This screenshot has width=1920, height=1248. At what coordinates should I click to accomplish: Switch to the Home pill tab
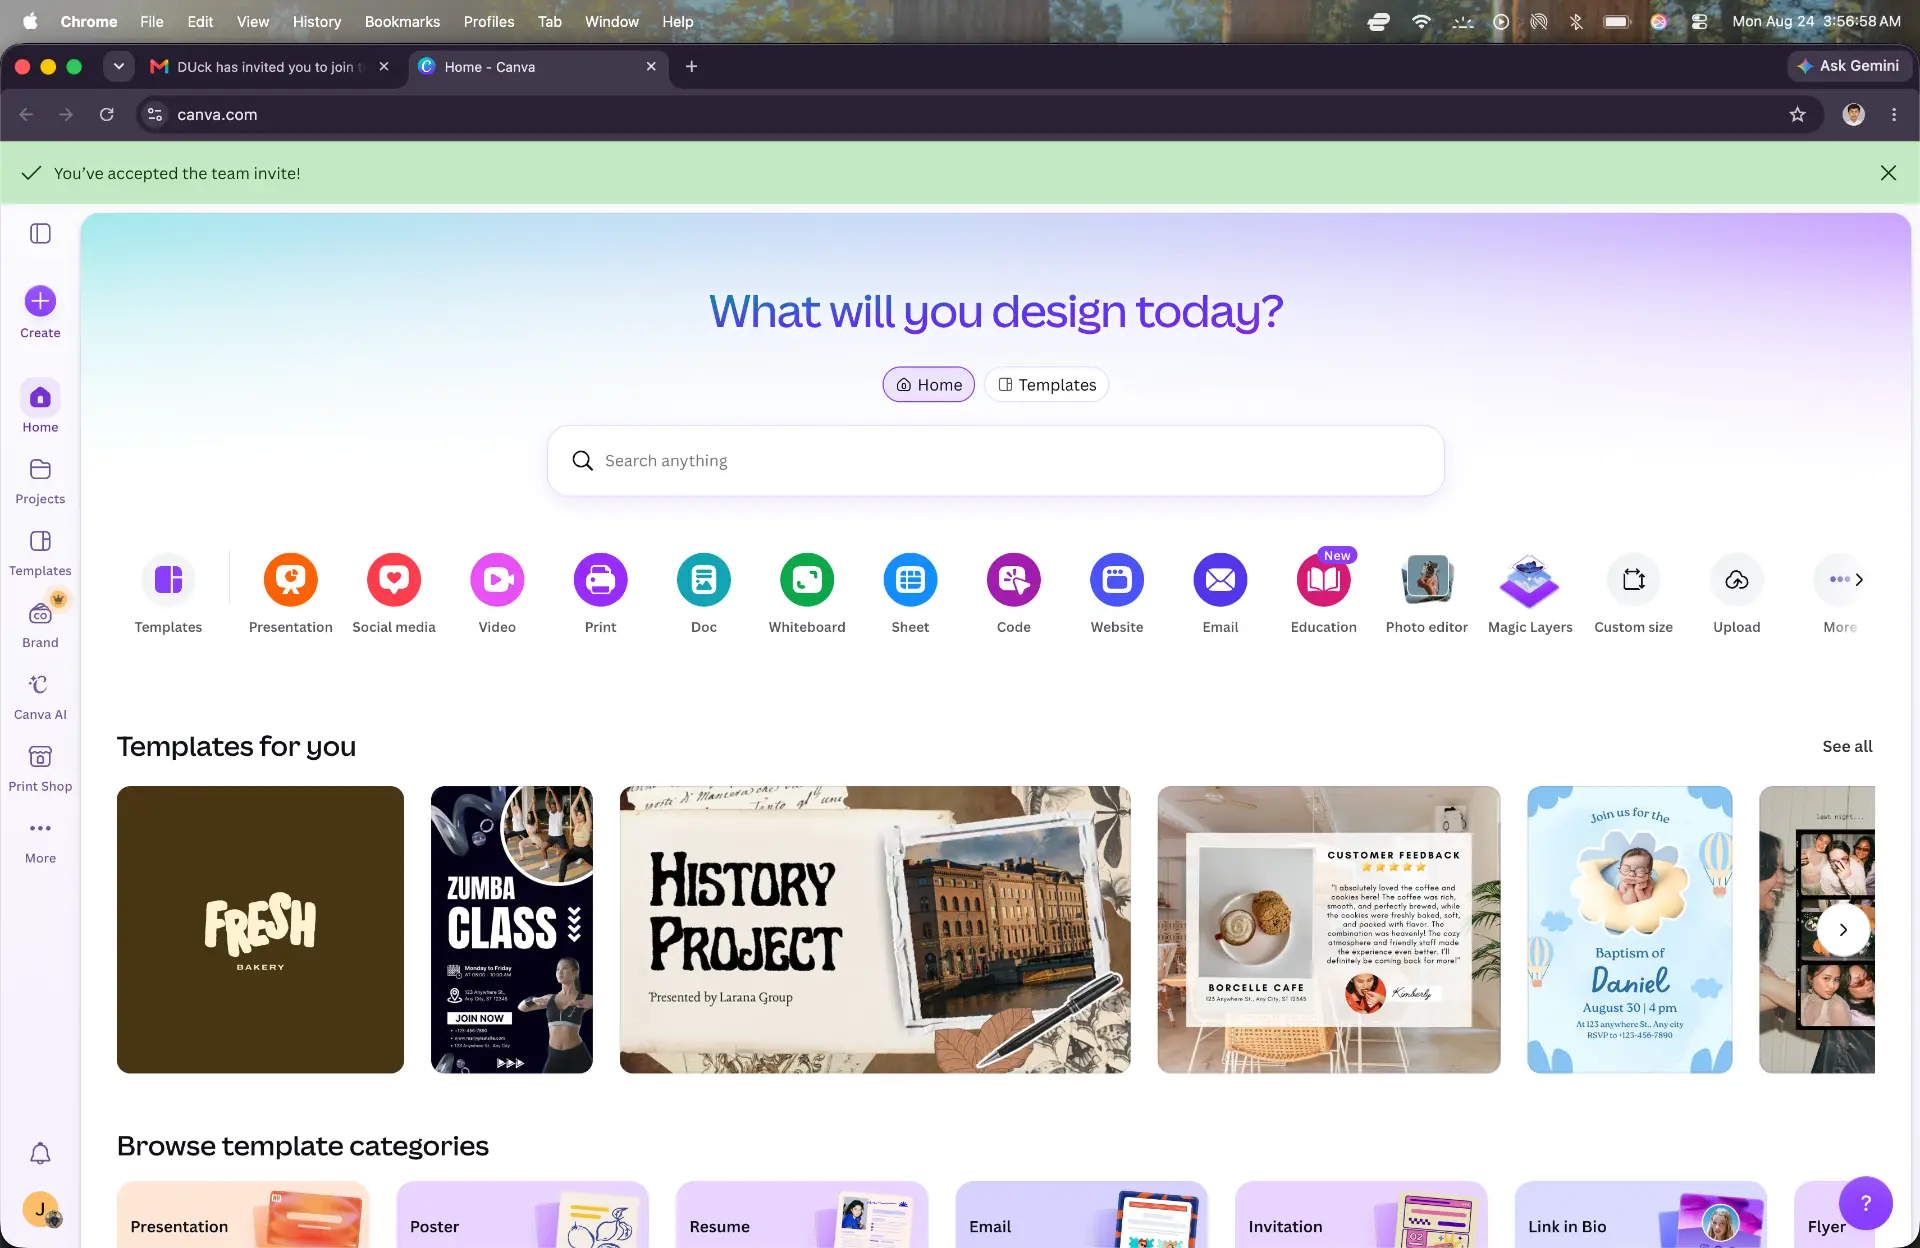pos(928,385)
